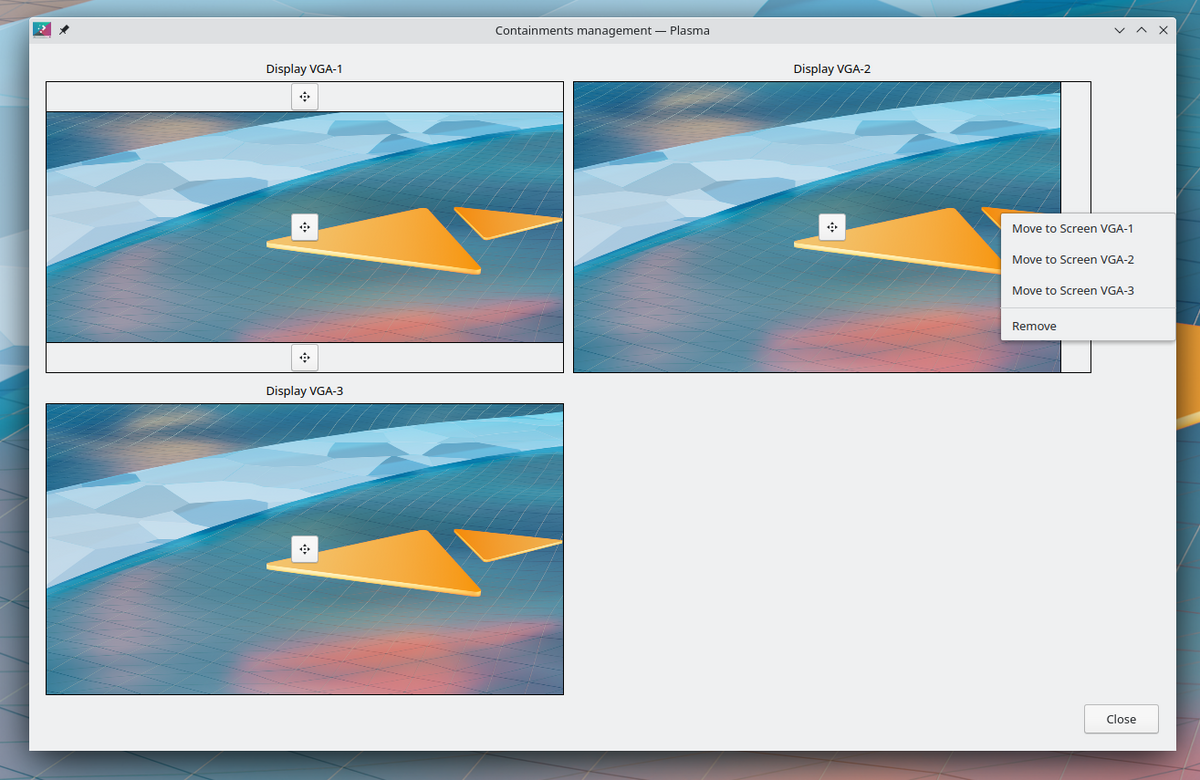Open the Plasma window menu icon
The height and width of the screenshot is (780, 1200).
(43, 30)
